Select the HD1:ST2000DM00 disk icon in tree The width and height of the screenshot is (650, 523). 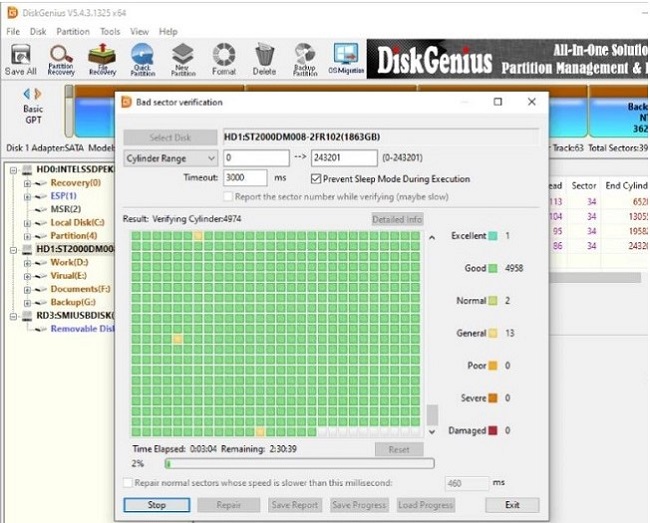(27, 249)
